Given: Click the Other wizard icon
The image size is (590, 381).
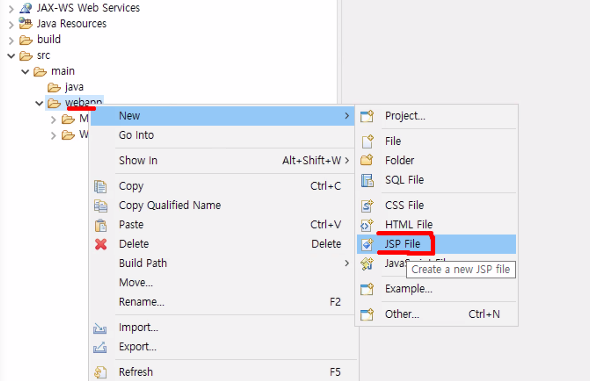Looking at the screenshot, I should (x=367, y=314).
